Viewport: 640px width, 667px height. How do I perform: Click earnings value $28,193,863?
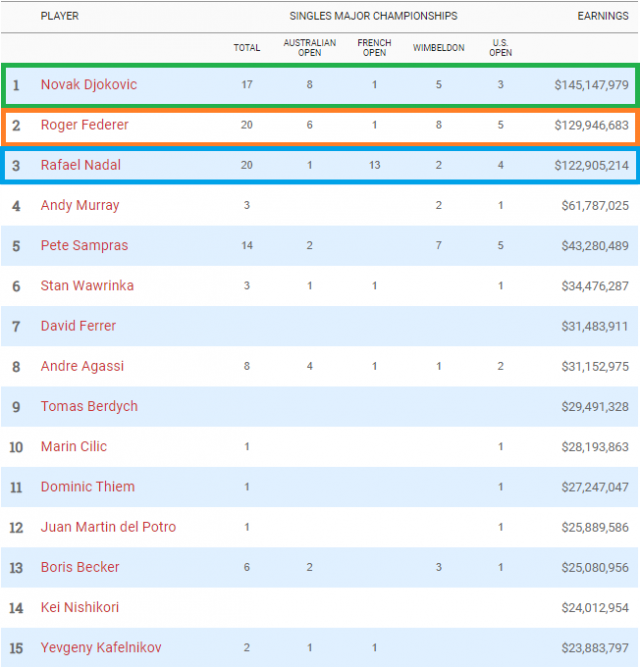pyautogui.click(x=595, y=447)
